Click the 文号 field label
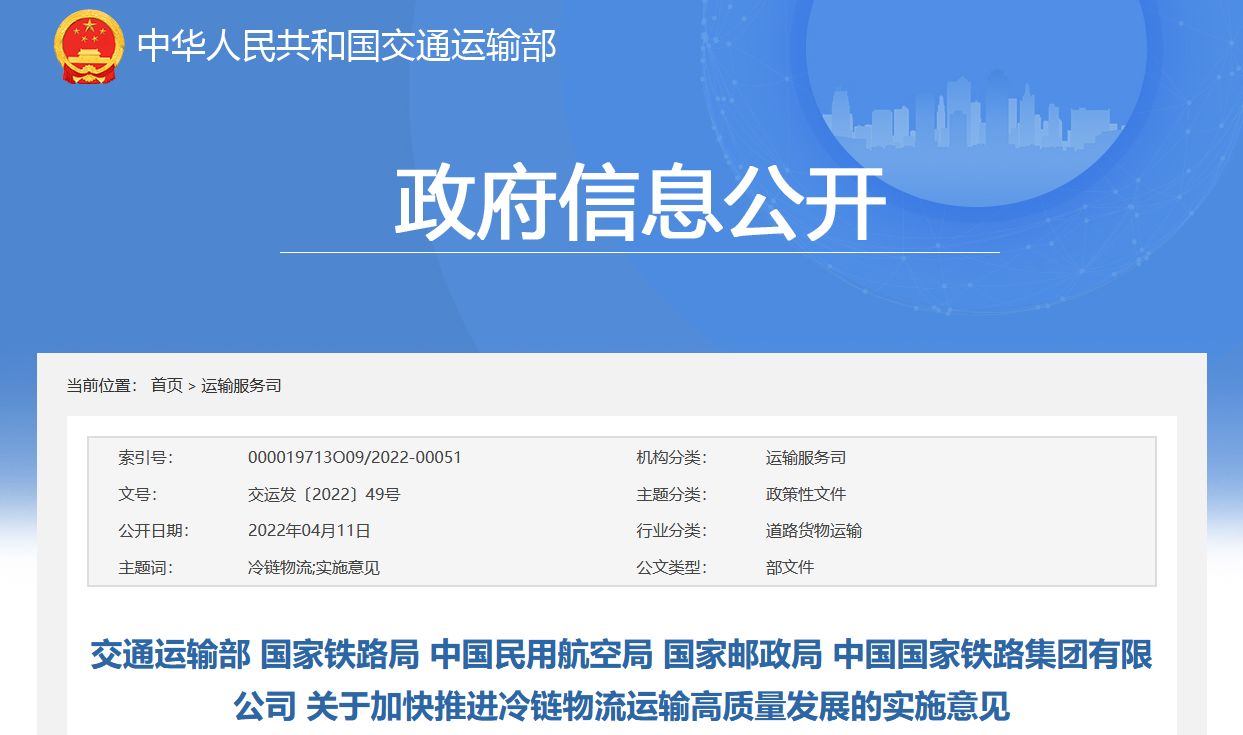Viewport: 1243px width, 735px height. (x=137, y=494)
